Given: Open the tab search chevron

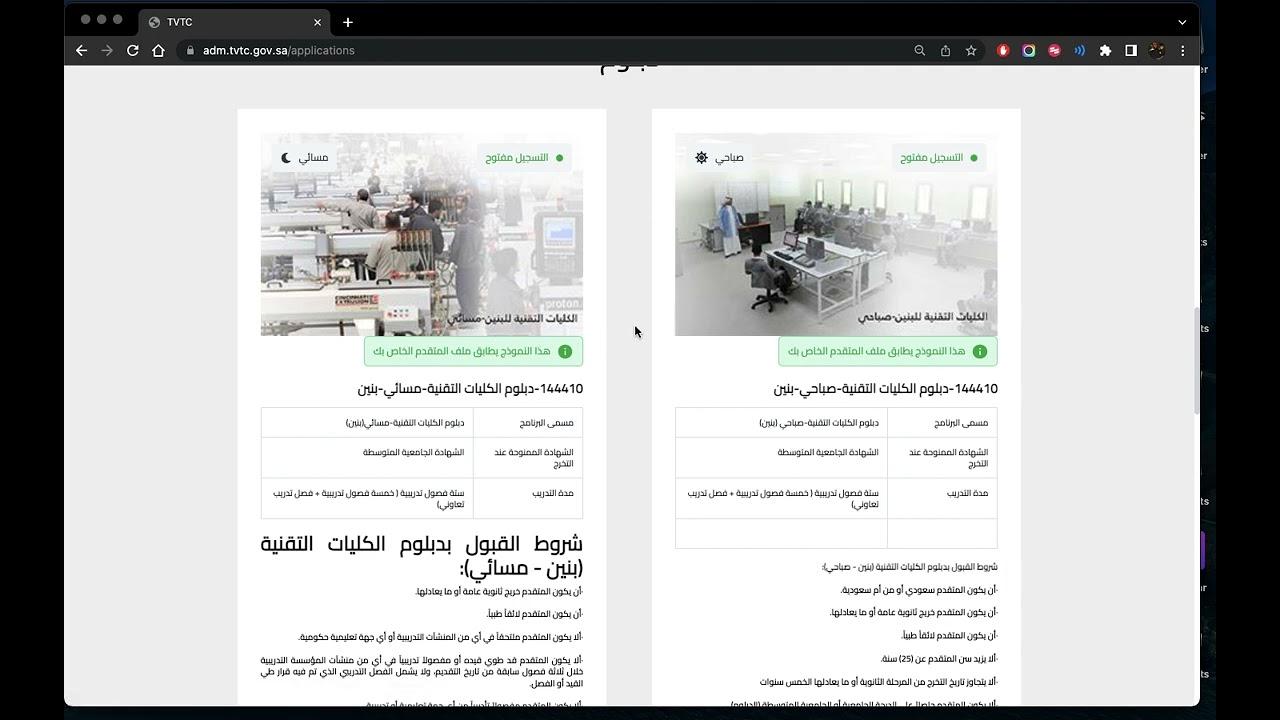Looking at the screenshot, I should (x=1182, y=22).
